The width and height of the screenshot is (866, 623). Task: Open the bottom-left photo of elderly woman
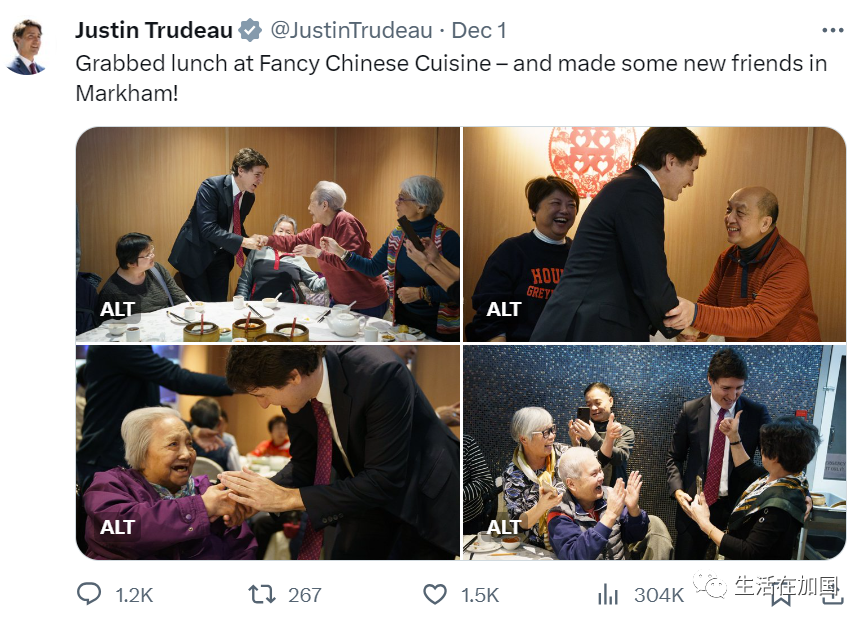pyautogui.click(x=268, y=452)
